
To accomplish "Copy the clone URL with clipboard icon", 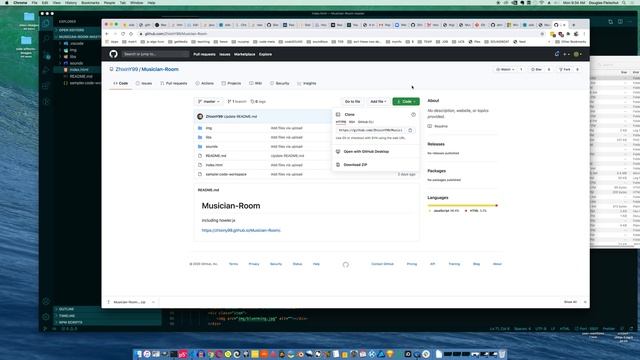I will (x=410, y=130).
